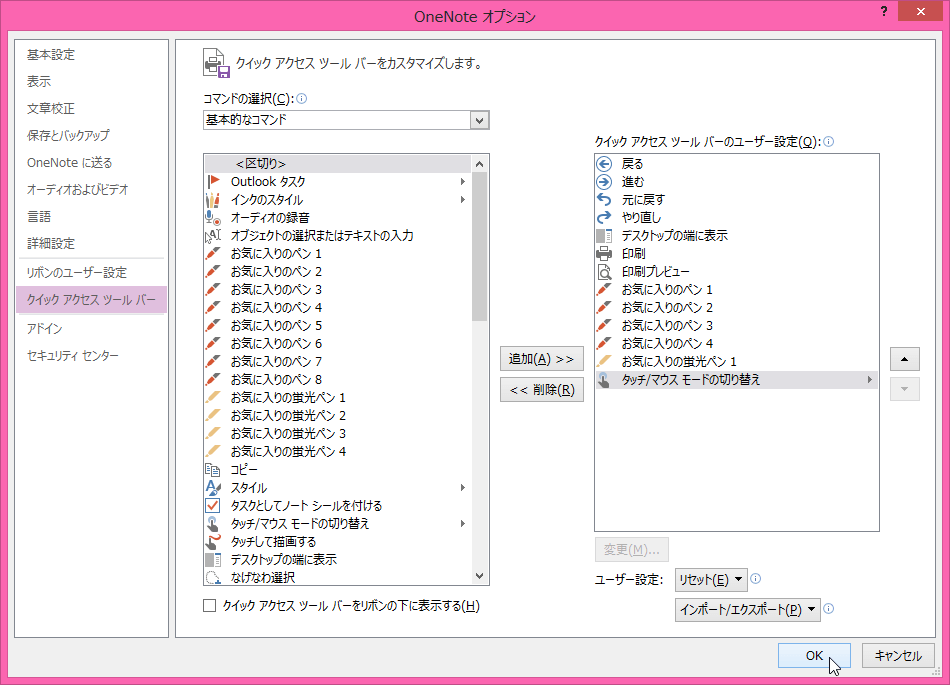
Task: Select お気に入りのペン 5 in left list
Action: coord(337,326)
